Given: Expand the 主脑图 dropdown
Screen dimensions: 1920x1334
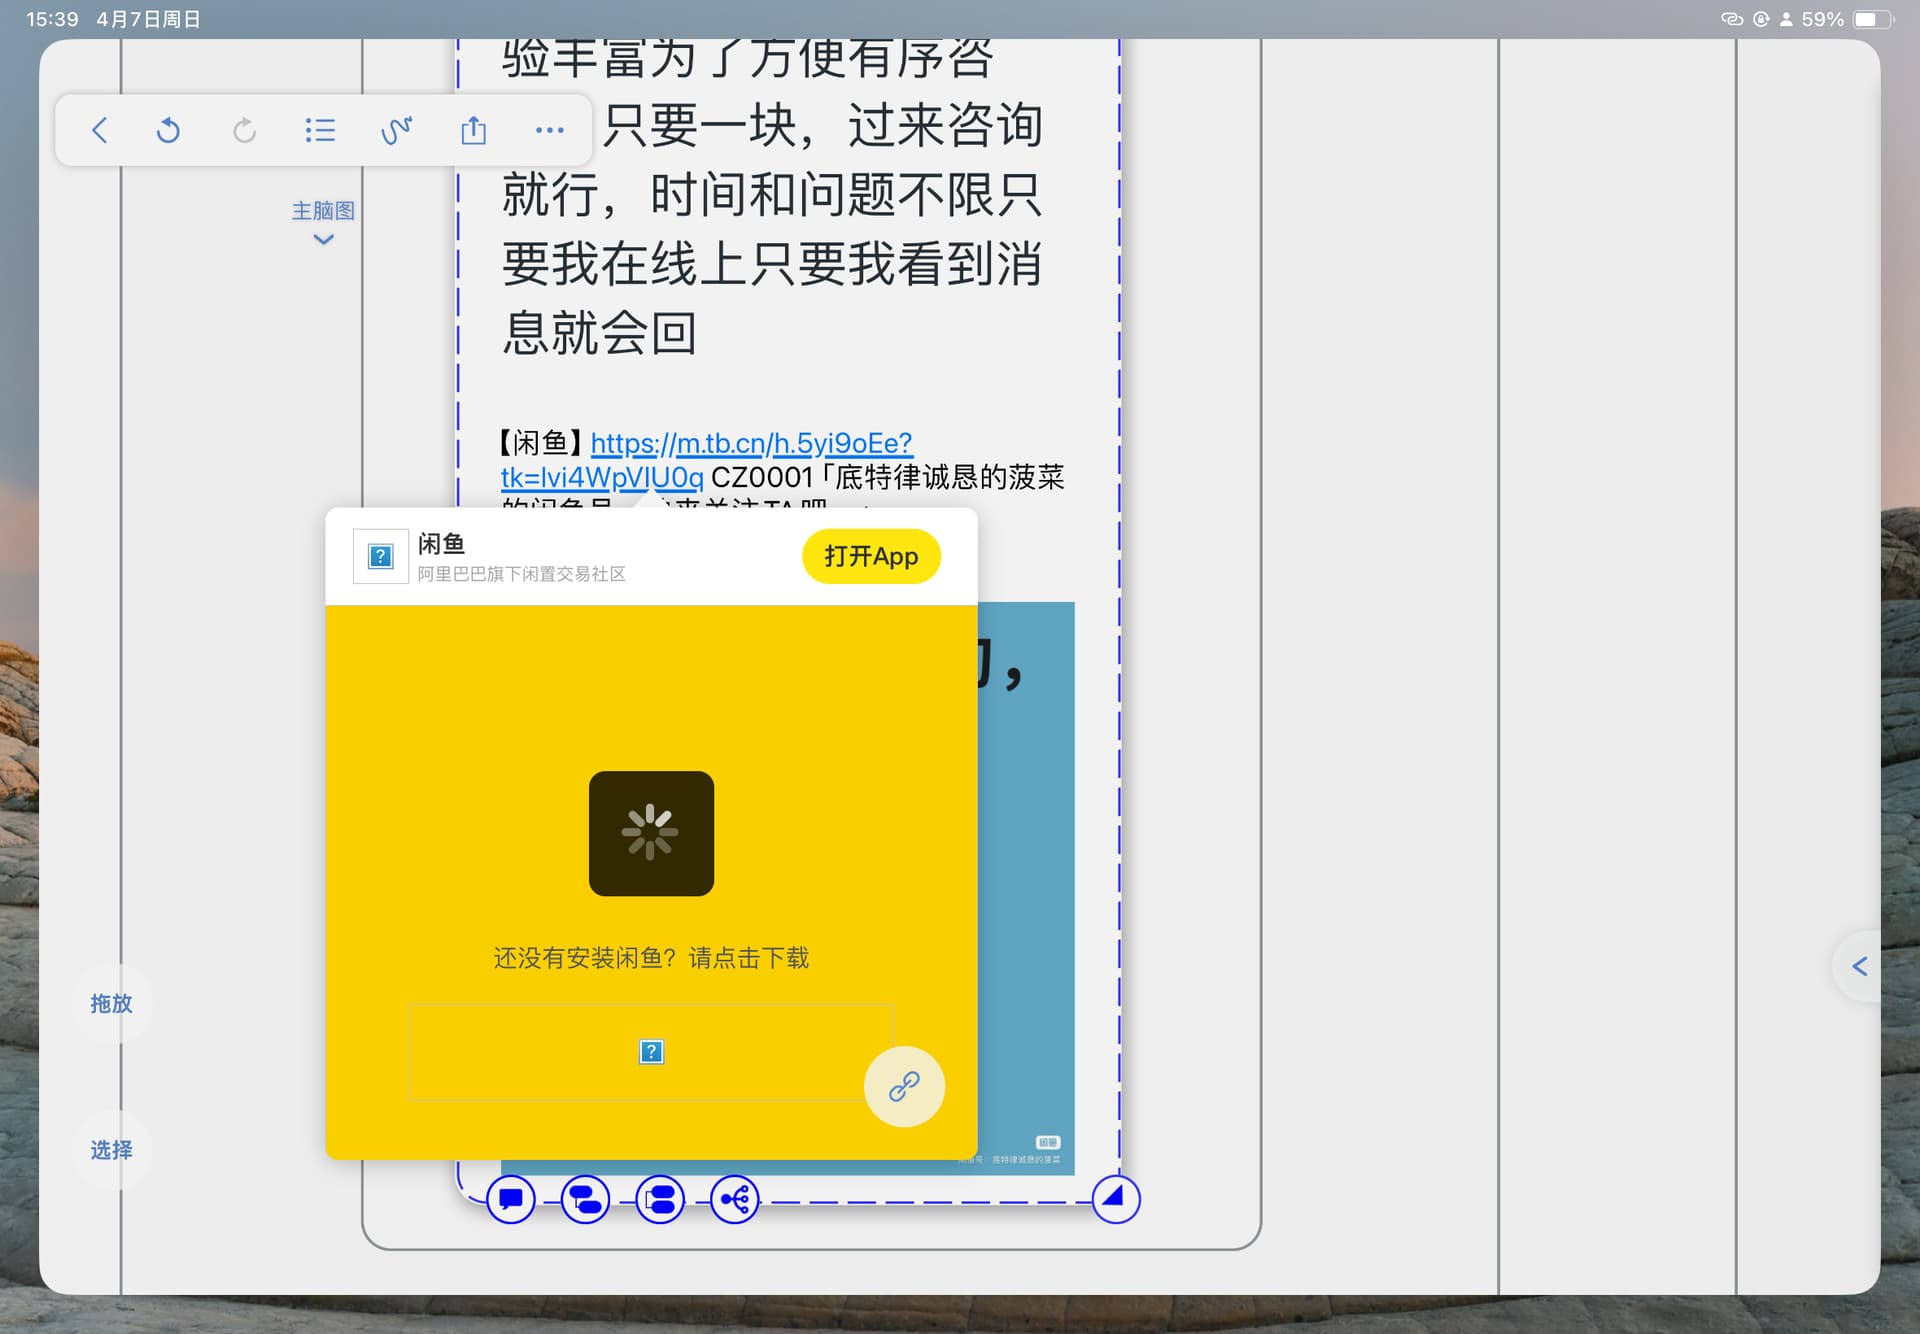Looking at the screenshot, I should click(x=323, y=224).
